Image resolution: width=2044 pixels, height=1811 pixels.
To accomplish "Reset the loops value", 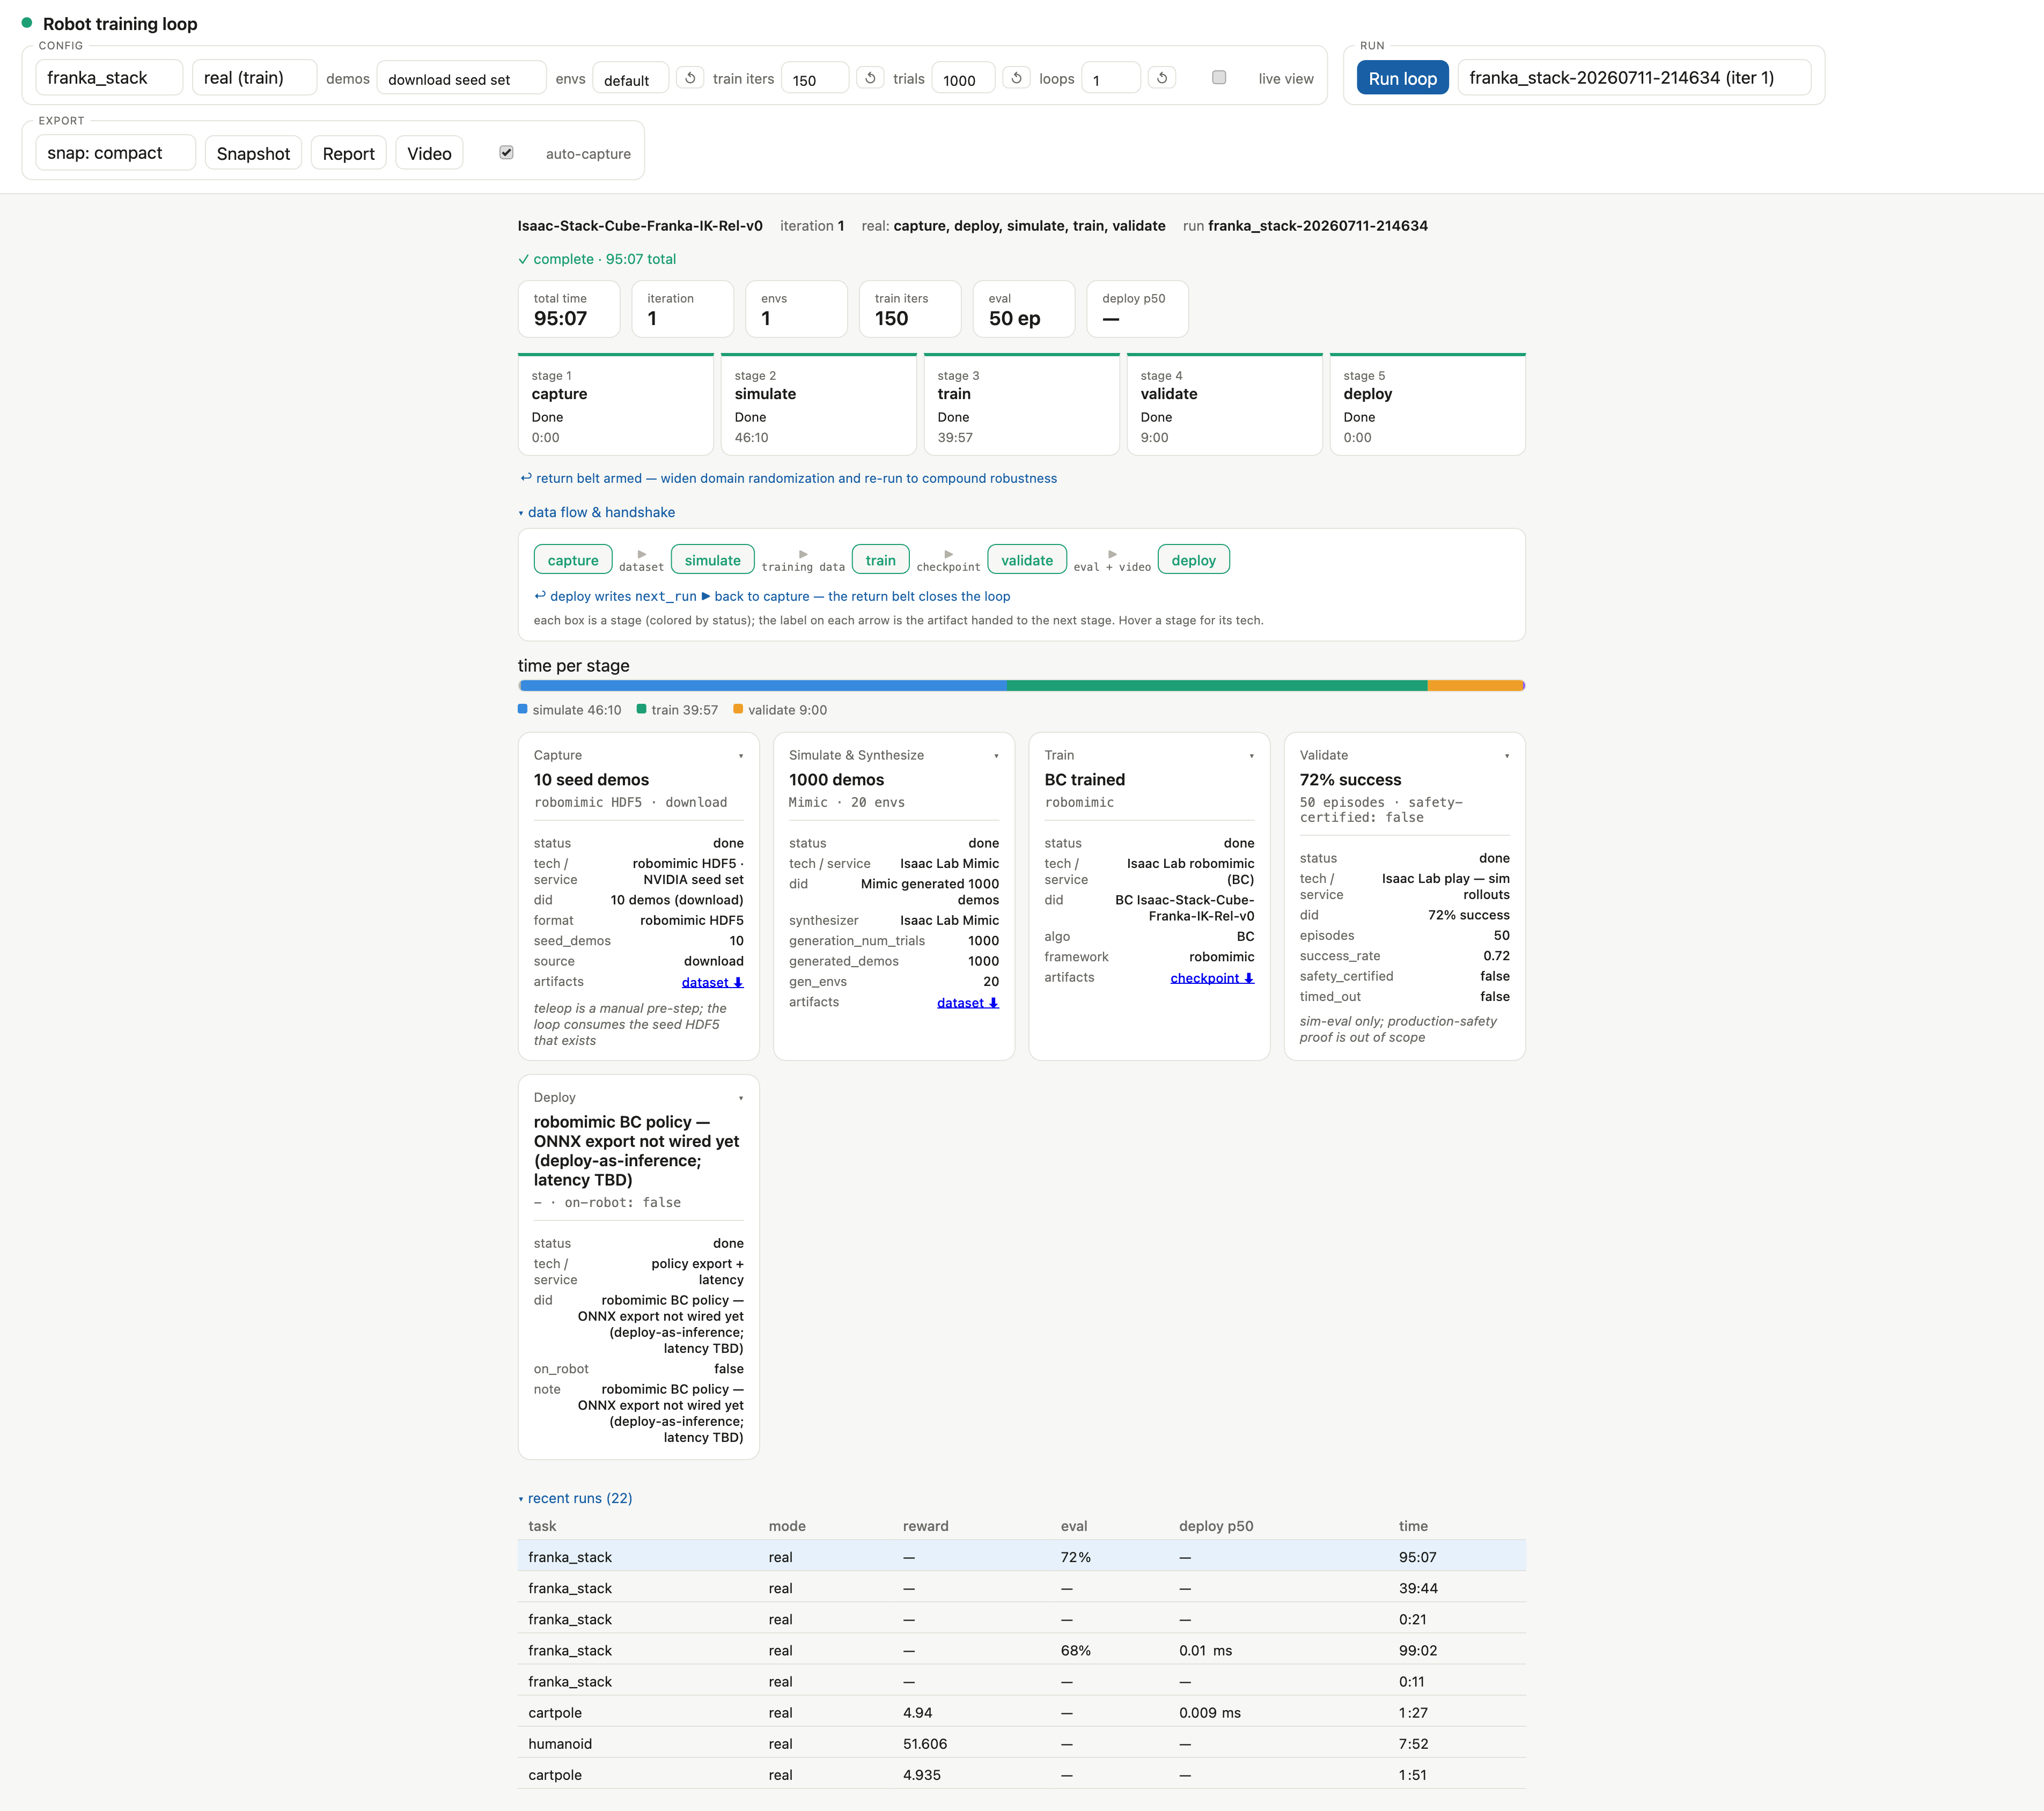I will tap(1162, 78).
